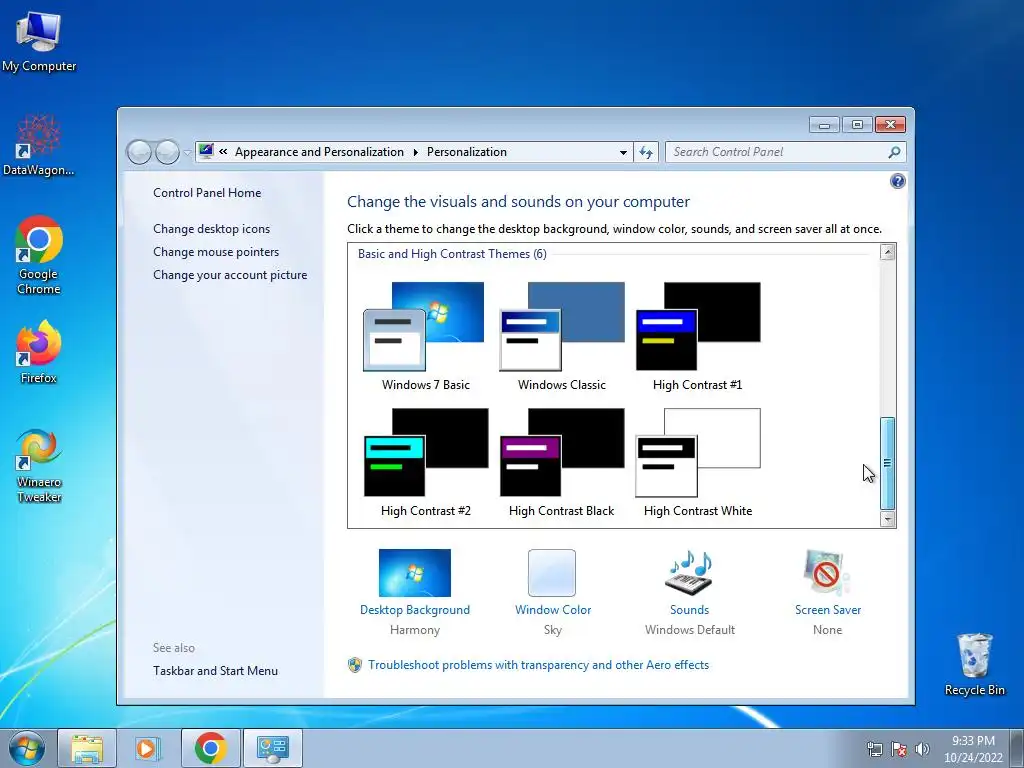Screen dimensions: 1024x768
Task: Click the search magnifier icon
Action: tap(894, 152)
